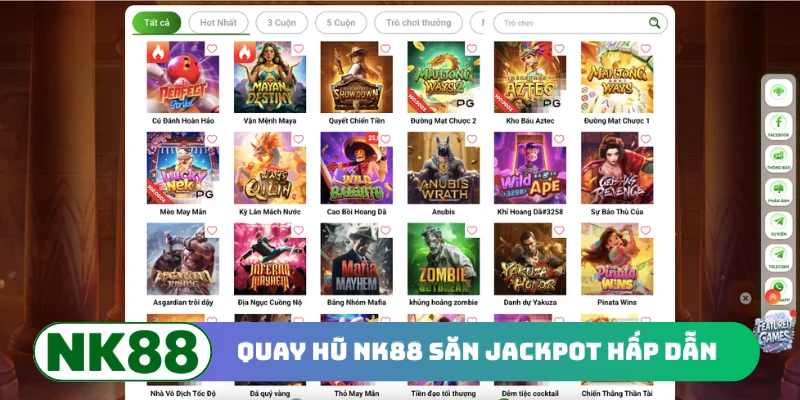Open the 5 Cuộn category tab
The height and width of the screenshot is (400, 800).
[x=341, y=23]
